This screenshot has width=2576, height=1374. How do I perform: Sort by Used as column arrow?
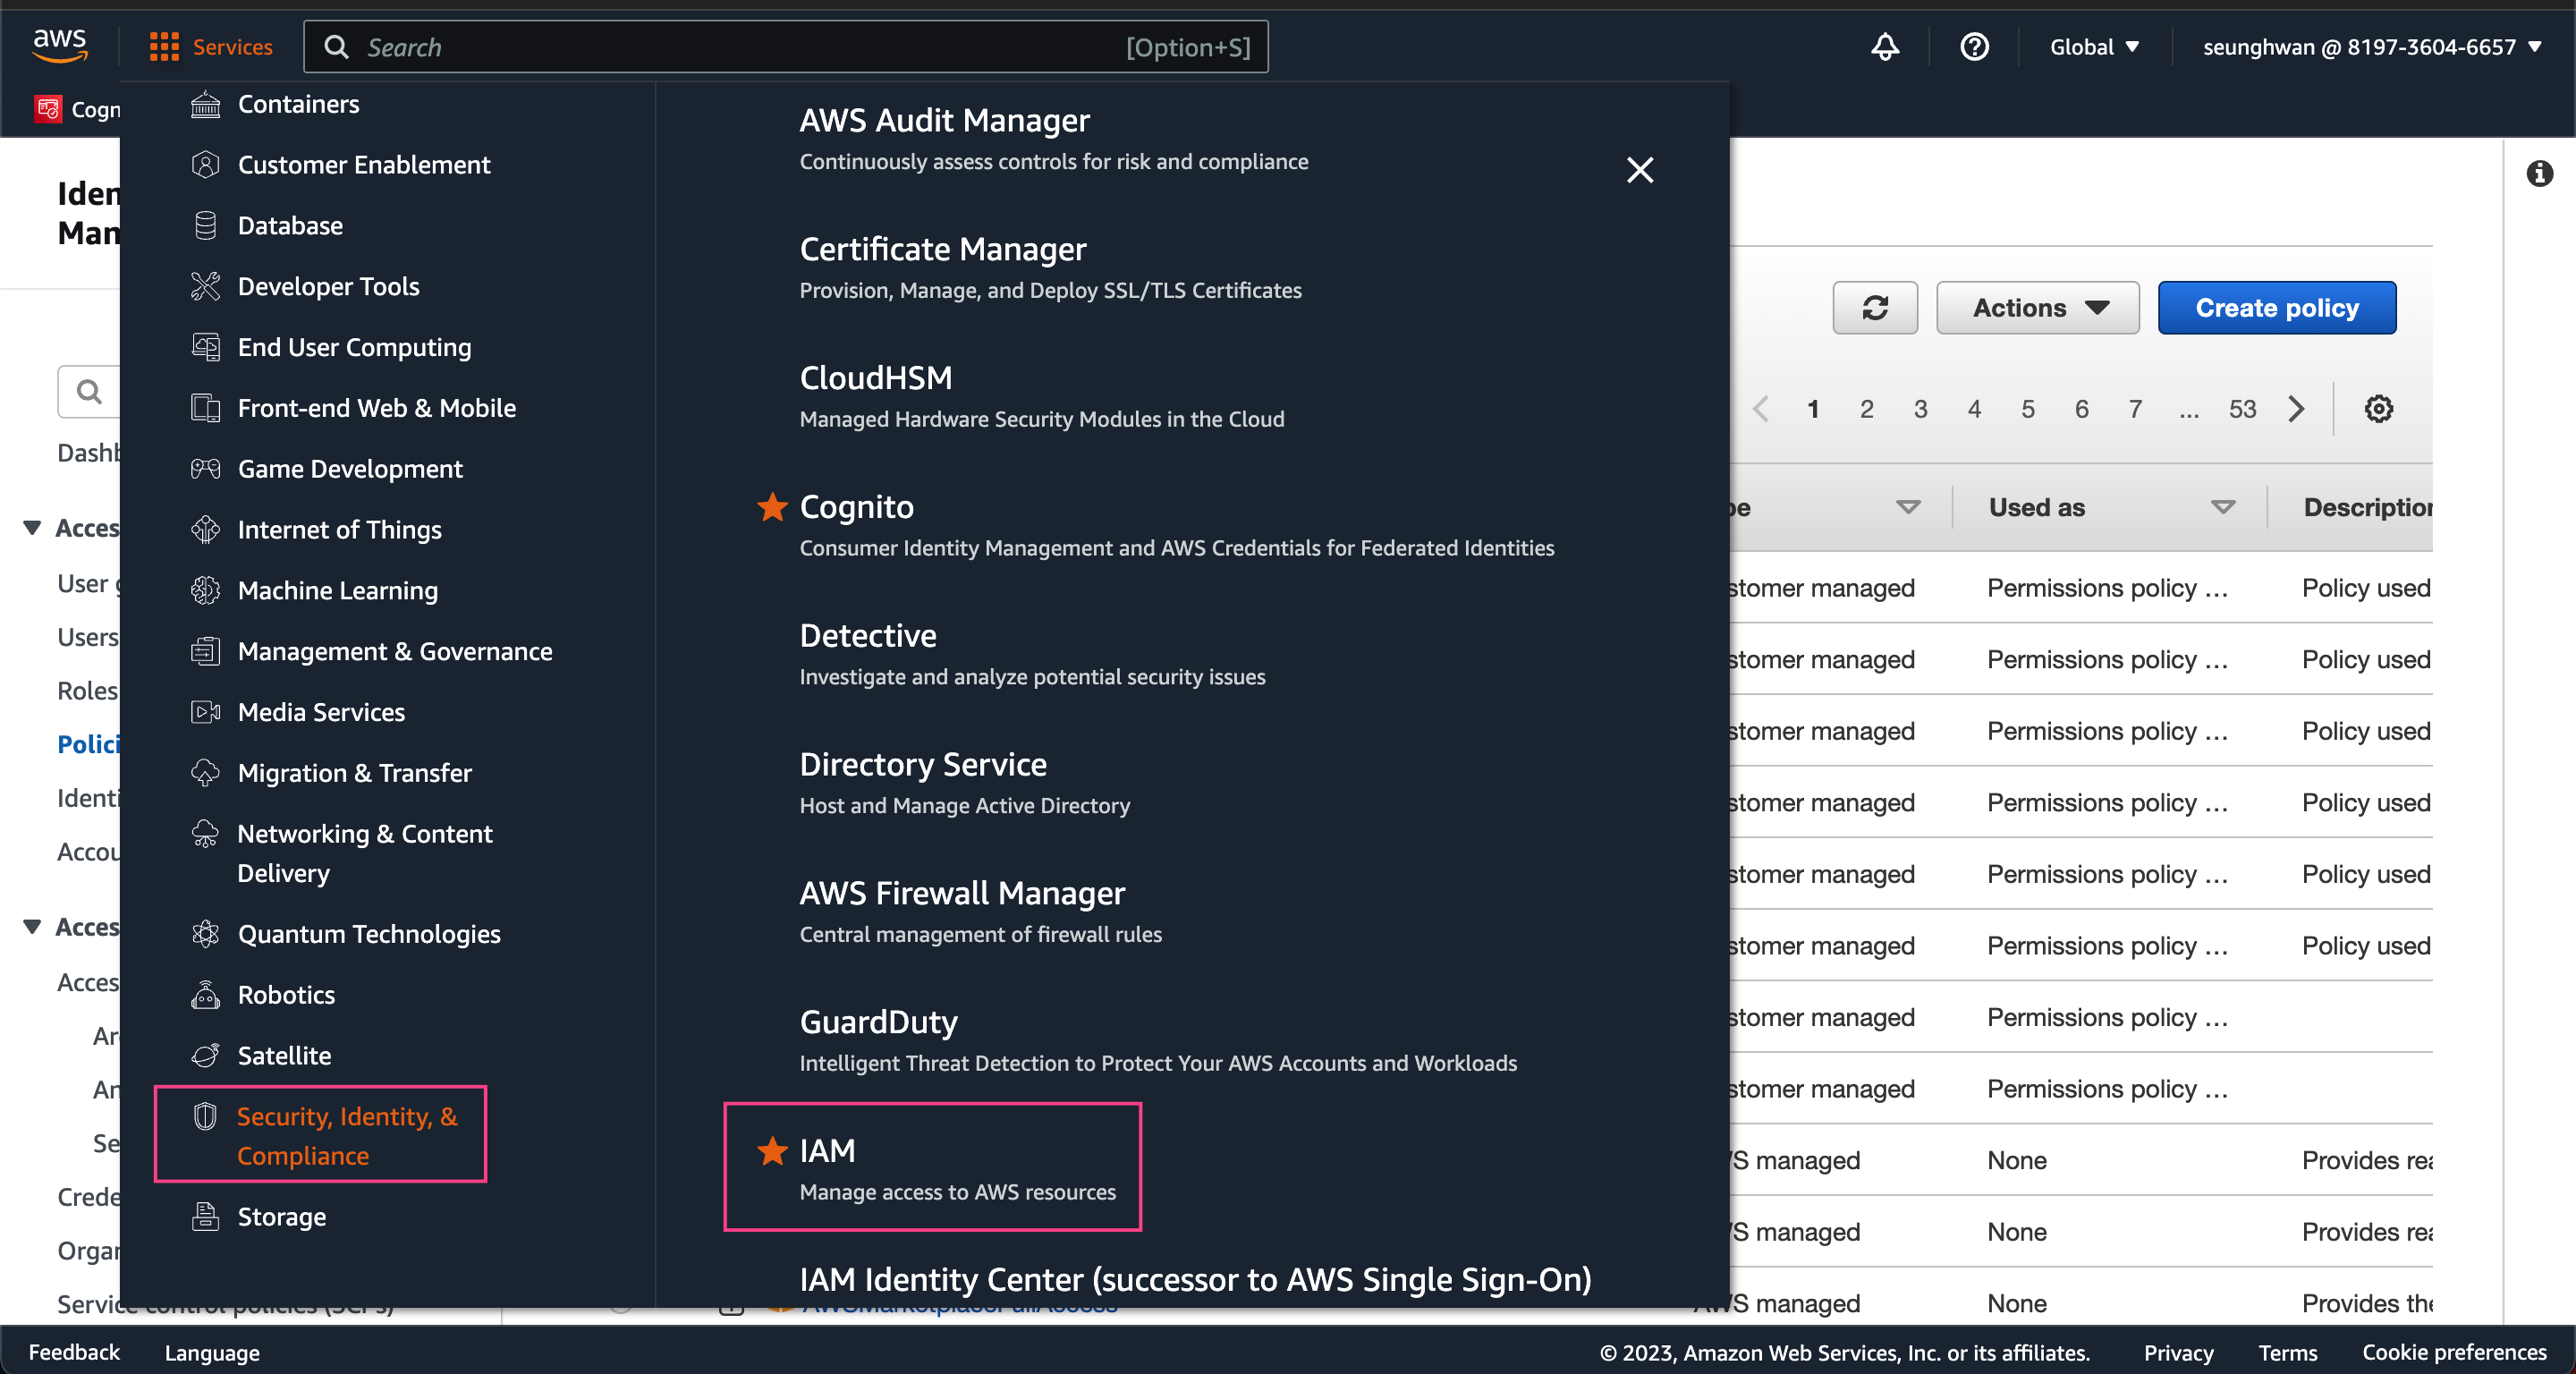tap(2222, 508)
